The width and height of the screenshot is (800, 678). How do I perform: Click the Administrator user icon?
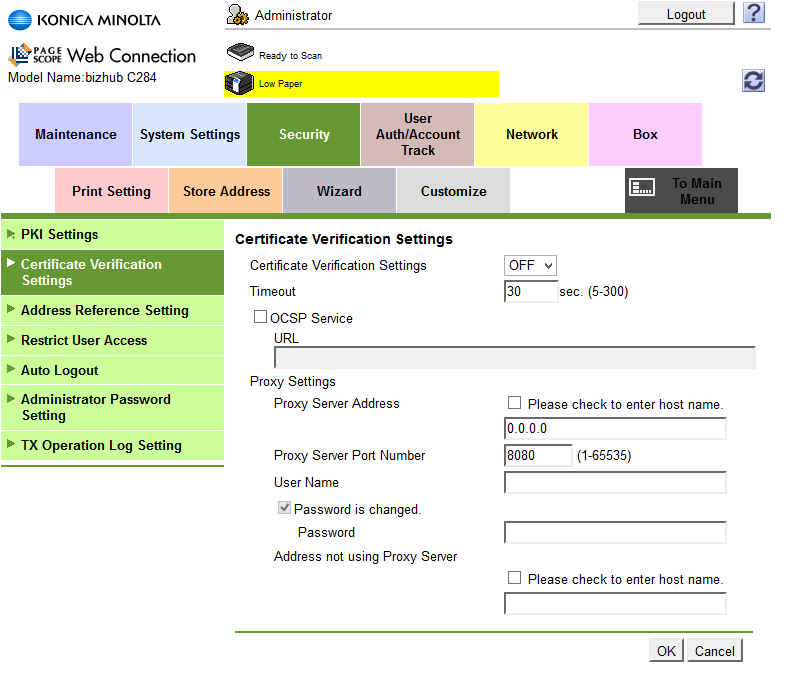click(x=238, y=14)
